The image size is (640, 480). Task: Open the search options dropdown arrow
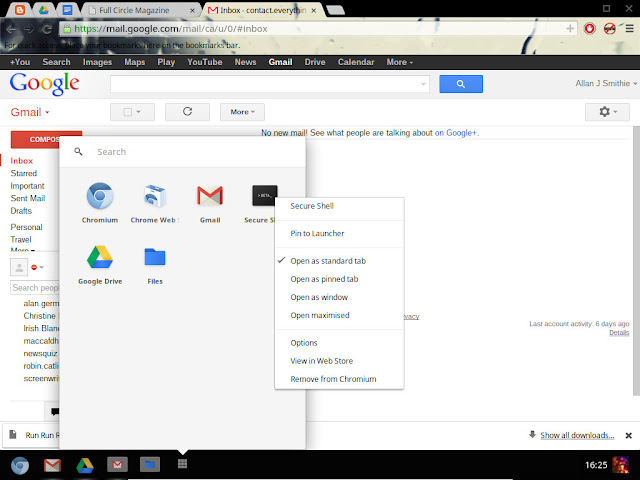tap(423, 84)
